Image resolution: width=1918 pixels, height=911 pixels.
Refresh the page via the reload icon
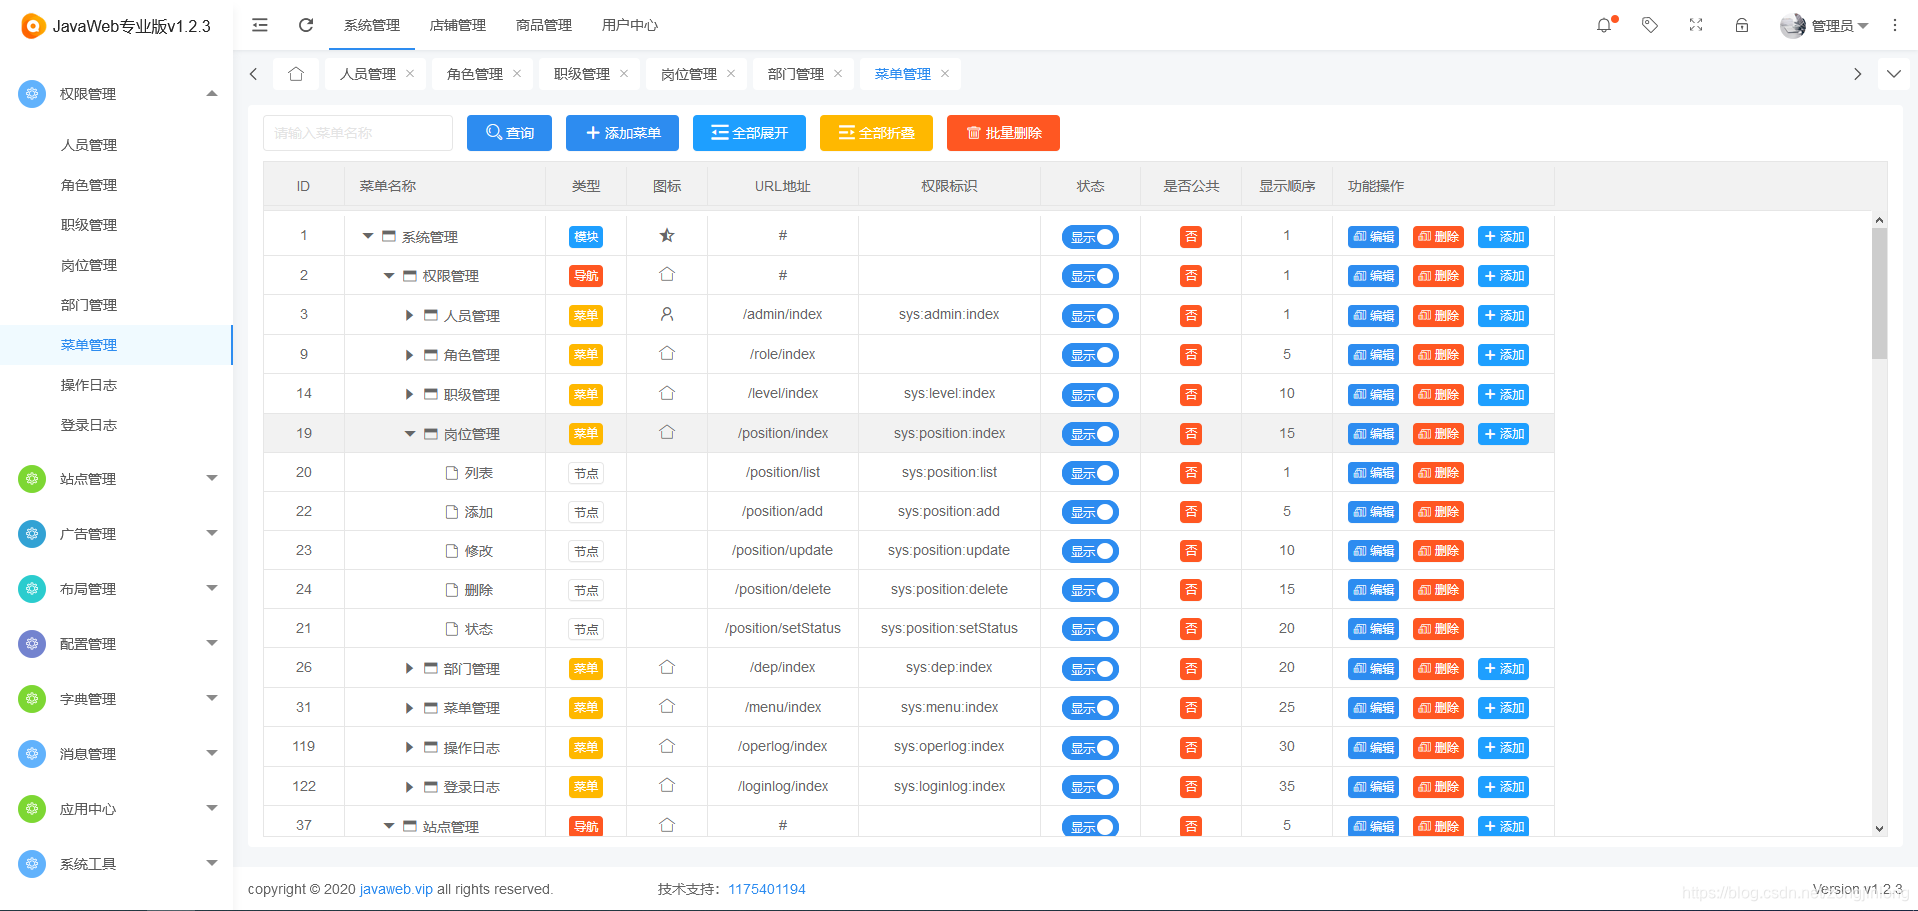tap(306, 25)
